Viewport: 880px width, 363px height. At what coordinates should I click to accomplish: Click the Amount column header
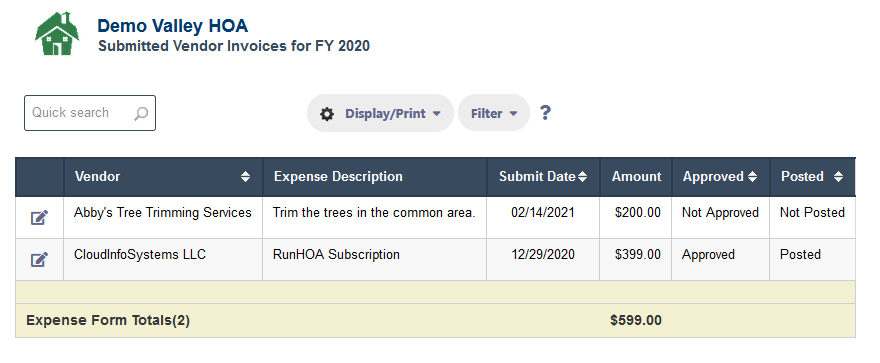click(636, 177)
